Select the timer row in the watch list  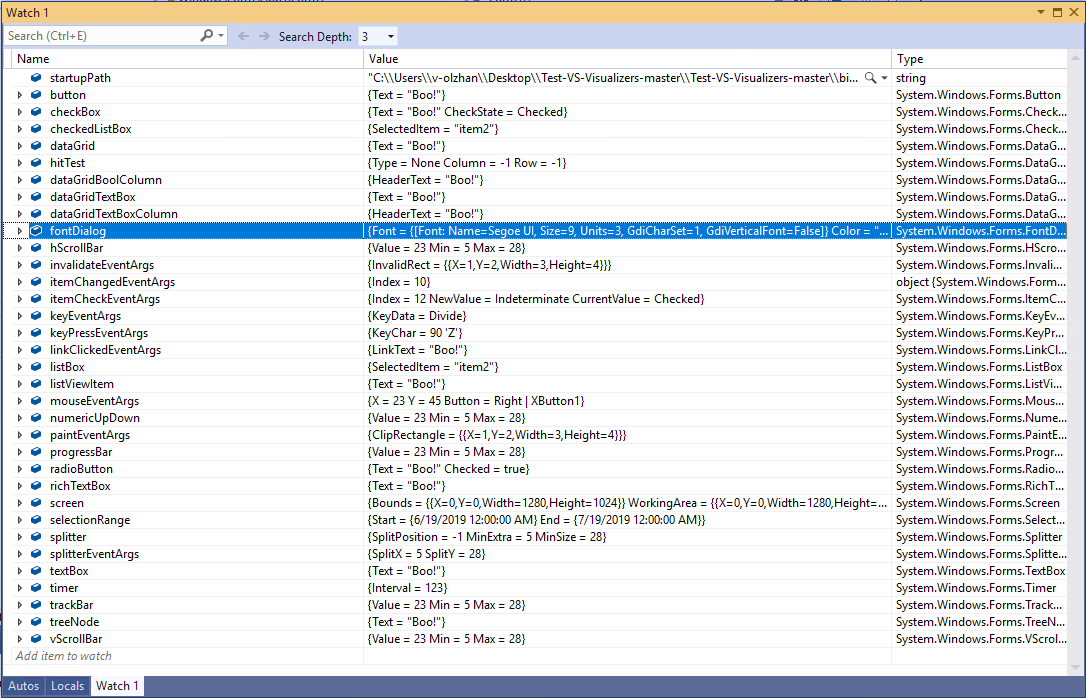click(x=64, y=587)
